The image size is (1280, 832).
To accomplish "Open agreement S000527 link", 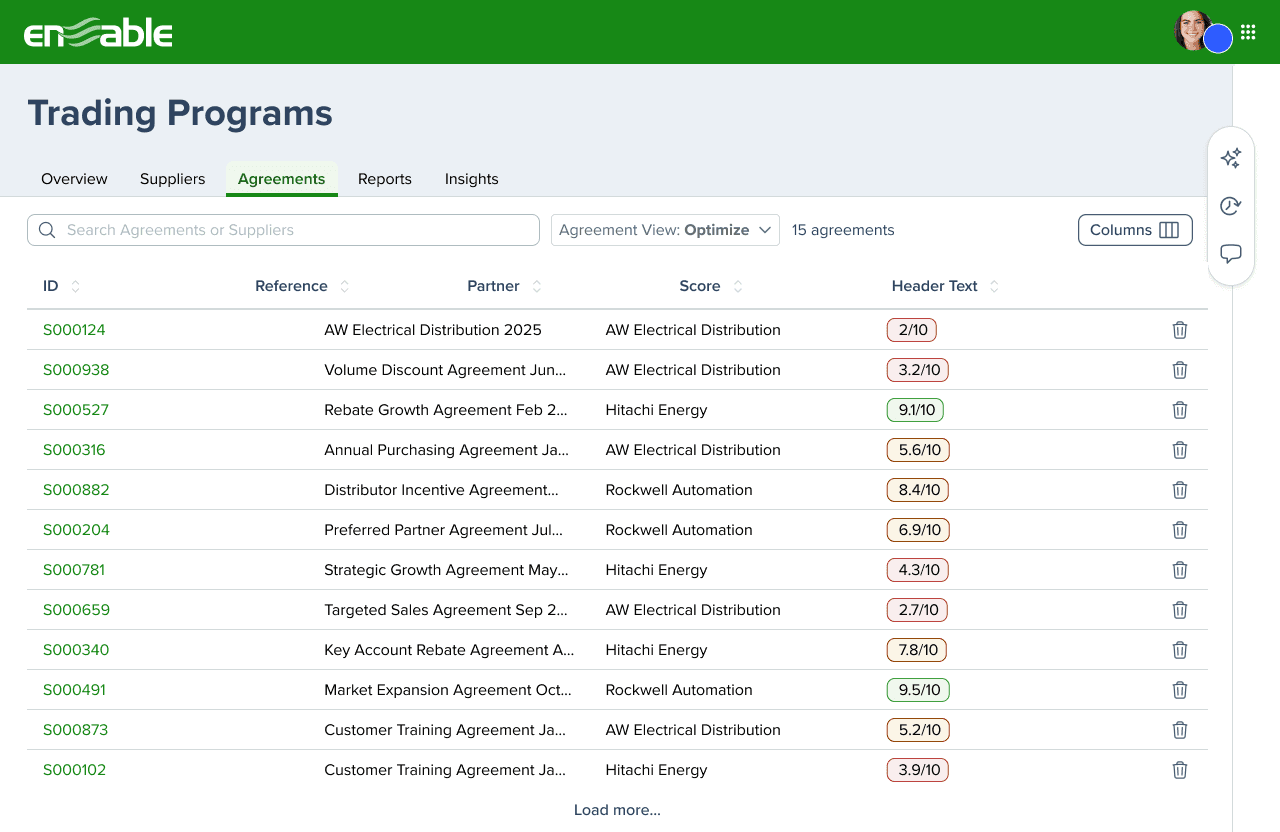I will coord(76,410).
